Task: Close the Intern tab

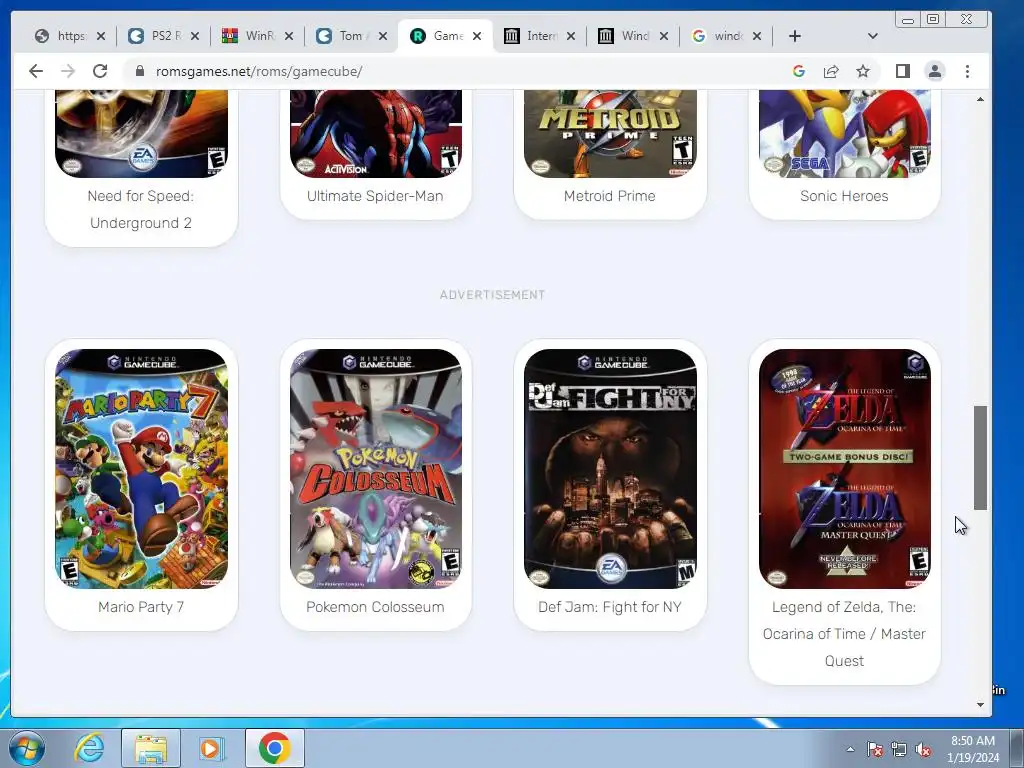Action: coord(571,36)
